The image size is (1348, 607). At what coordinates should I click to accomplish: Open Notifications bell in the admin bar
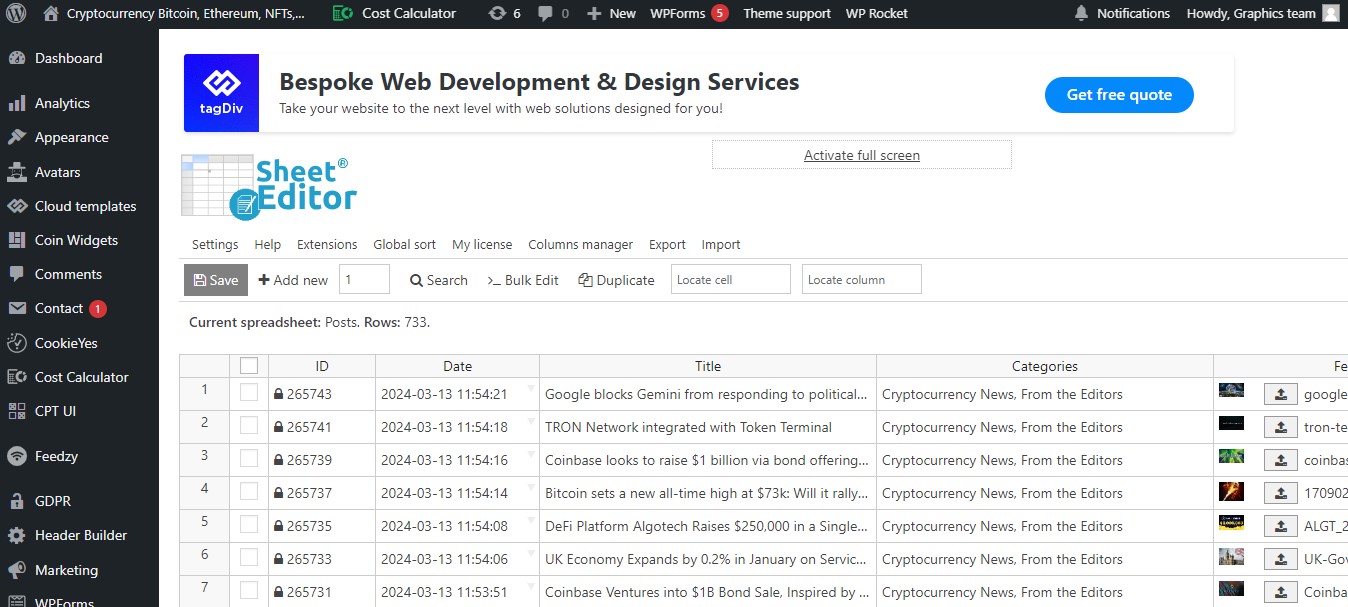[x=1081, y=14]
